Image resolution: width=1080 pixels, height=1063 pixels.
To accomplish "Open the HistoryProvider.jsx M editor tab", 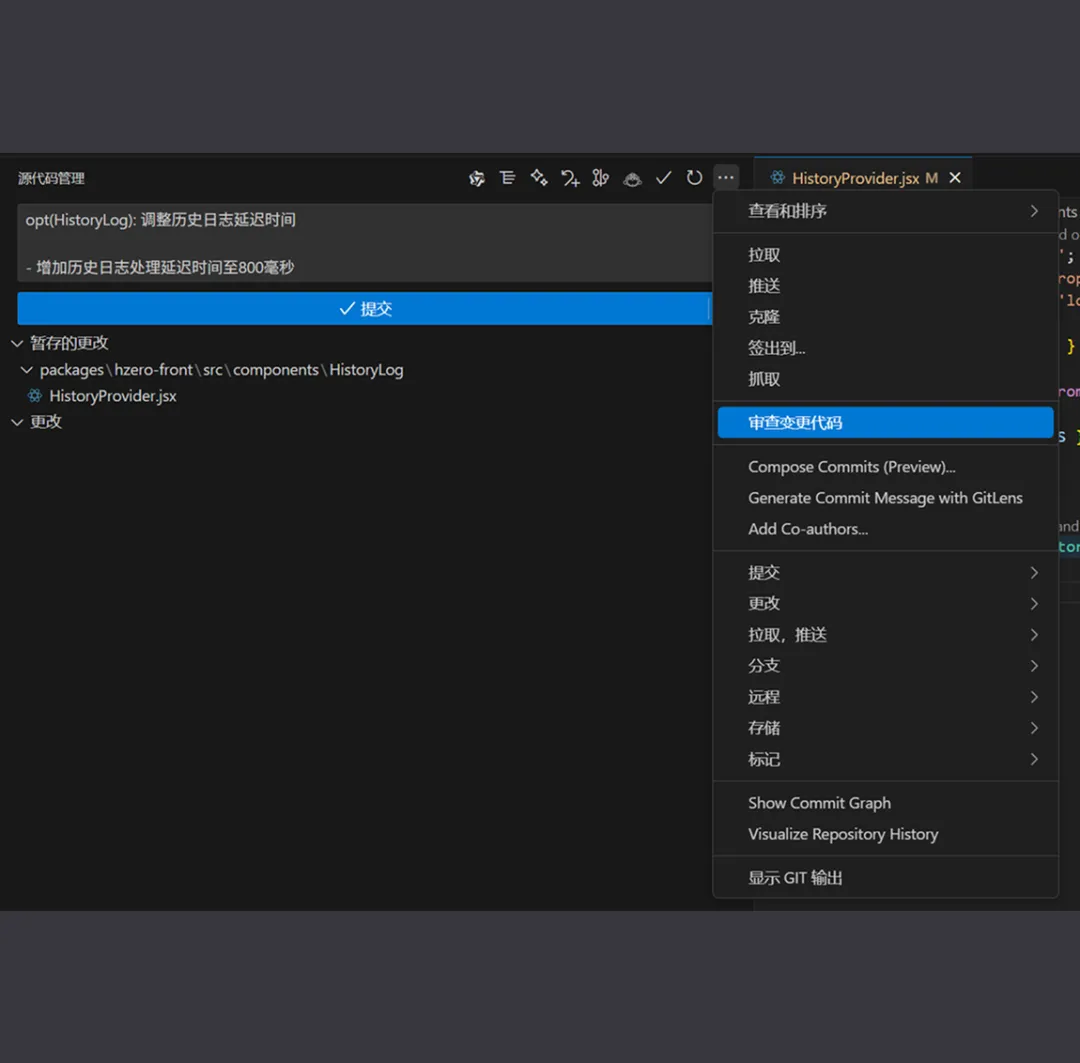I will click(x=863, y=178).
